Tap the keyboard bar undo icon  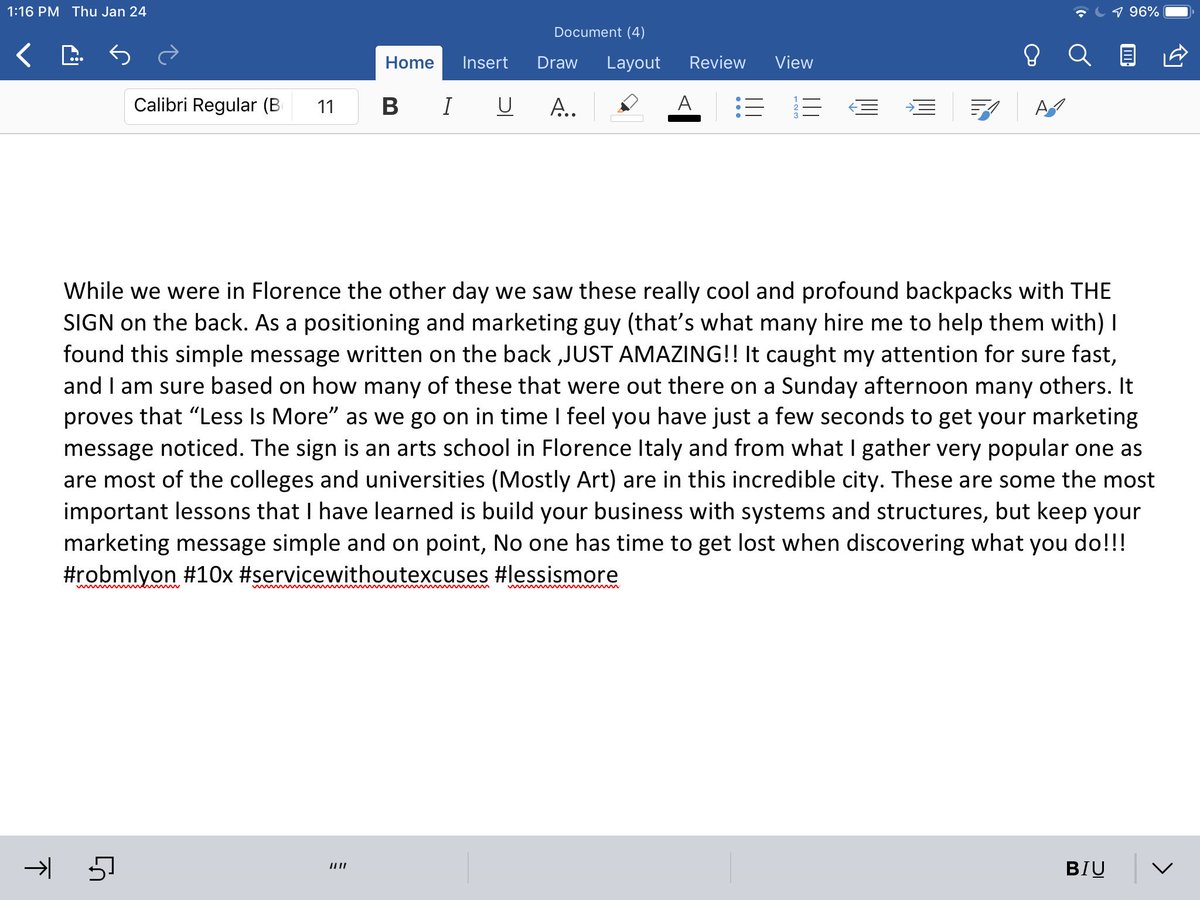click(102, 869)
